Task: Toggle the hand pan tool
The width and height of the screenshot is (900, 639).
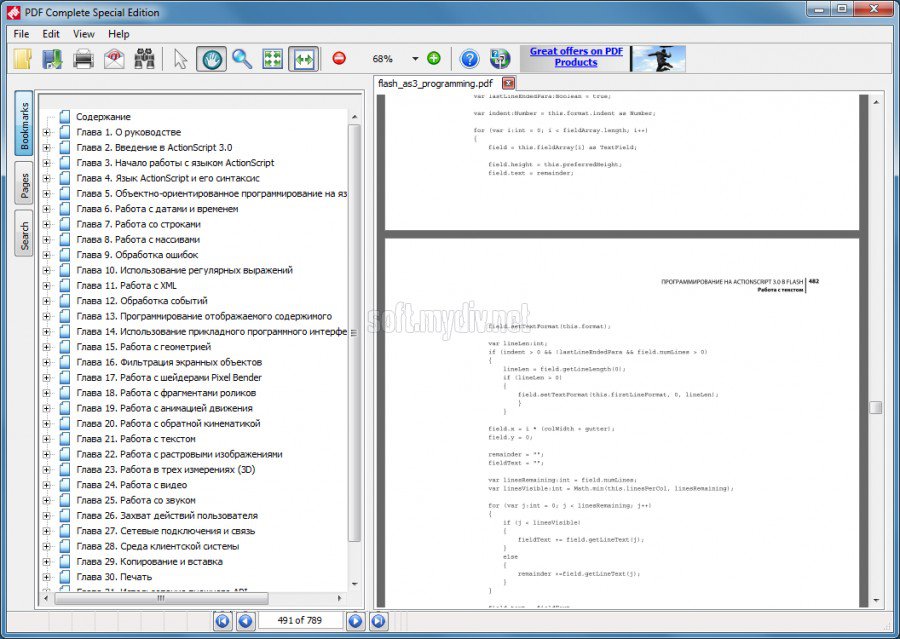Action: (x=211, y=59)
